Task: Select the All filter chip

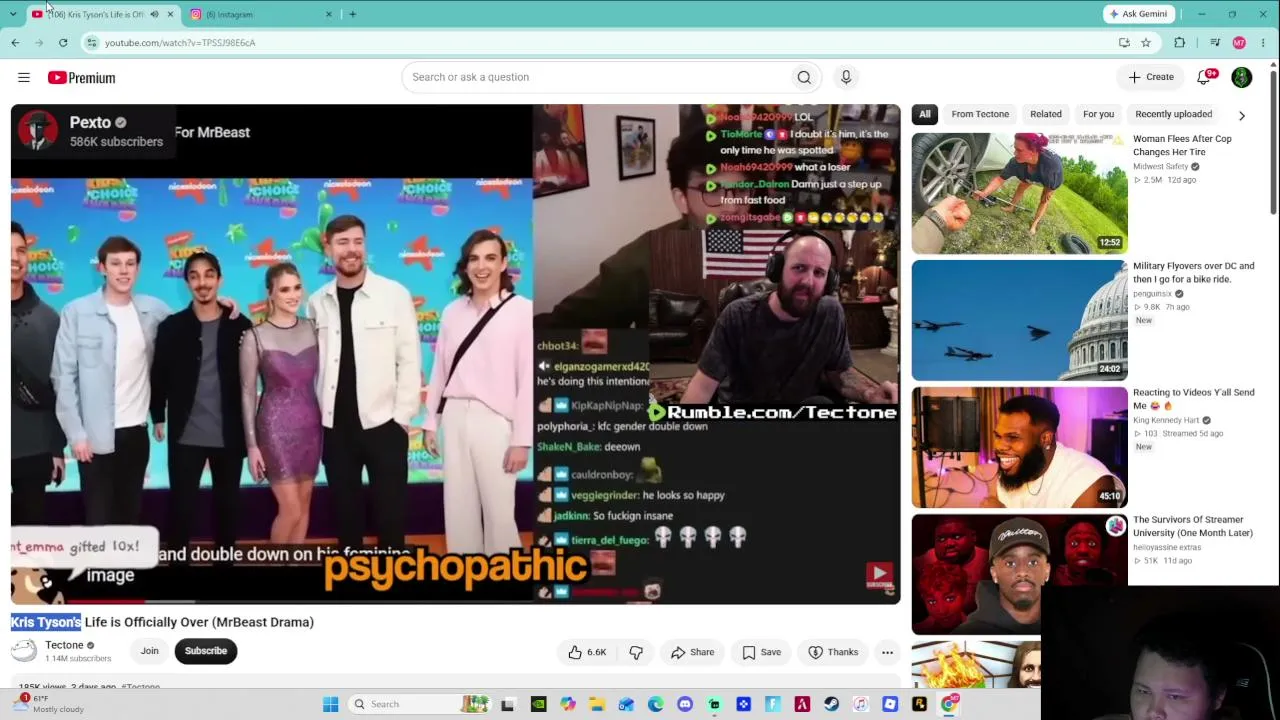Action: tap(925, 114)
